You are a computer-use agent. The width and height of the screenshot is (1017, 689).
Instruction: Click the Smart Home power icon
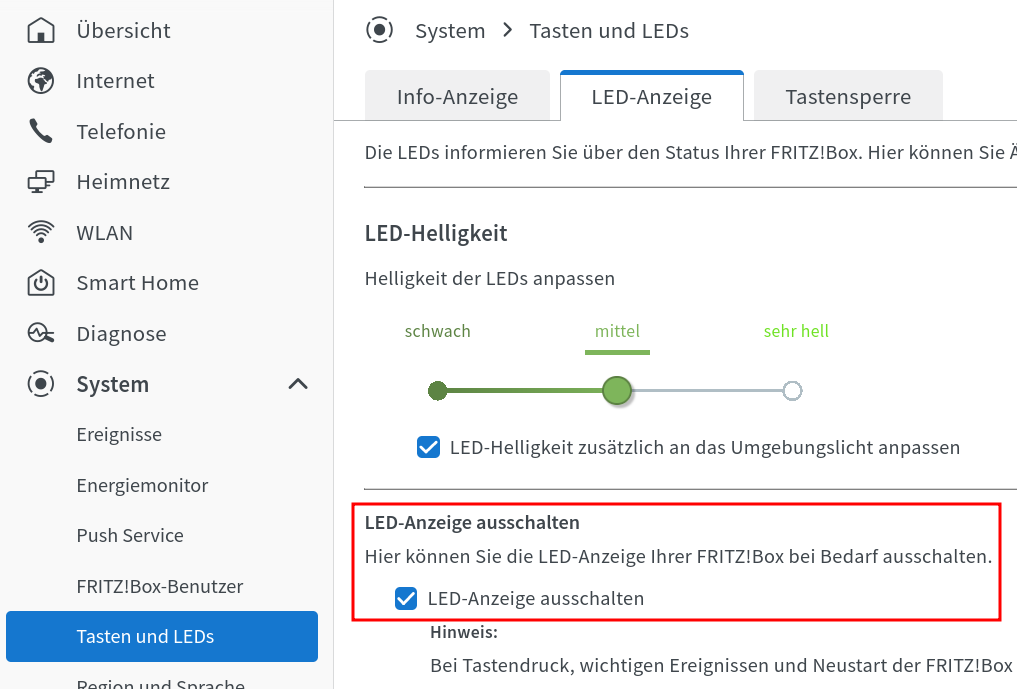coord(41,283)
